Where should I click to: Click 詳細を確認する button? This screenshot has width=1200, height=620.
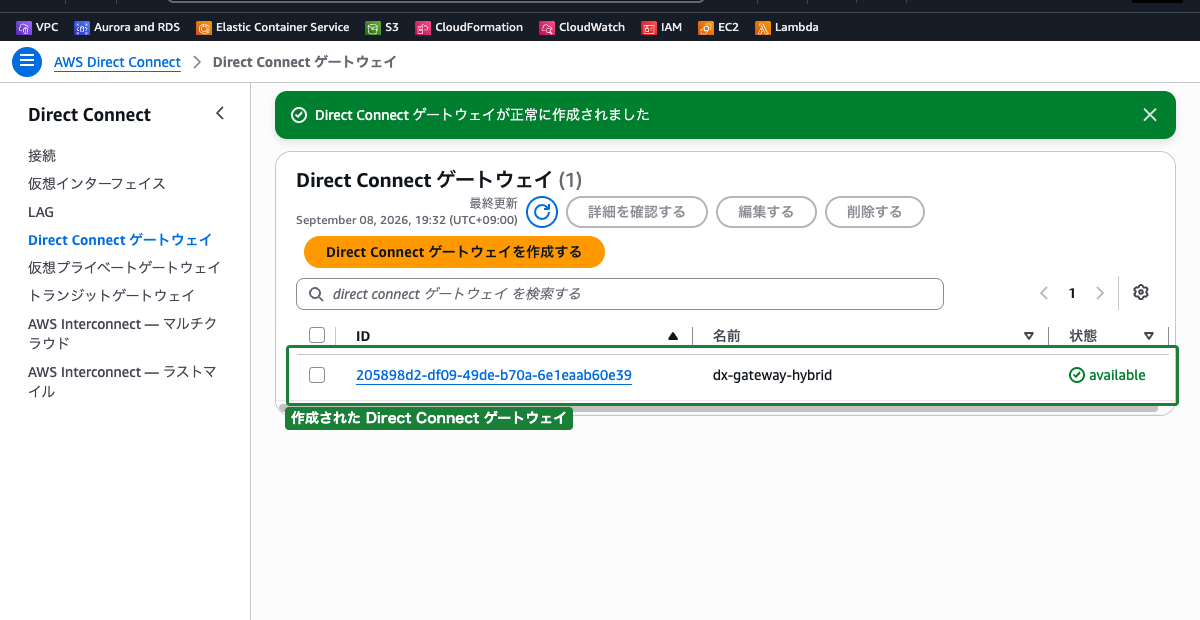[x=637, y=212]
